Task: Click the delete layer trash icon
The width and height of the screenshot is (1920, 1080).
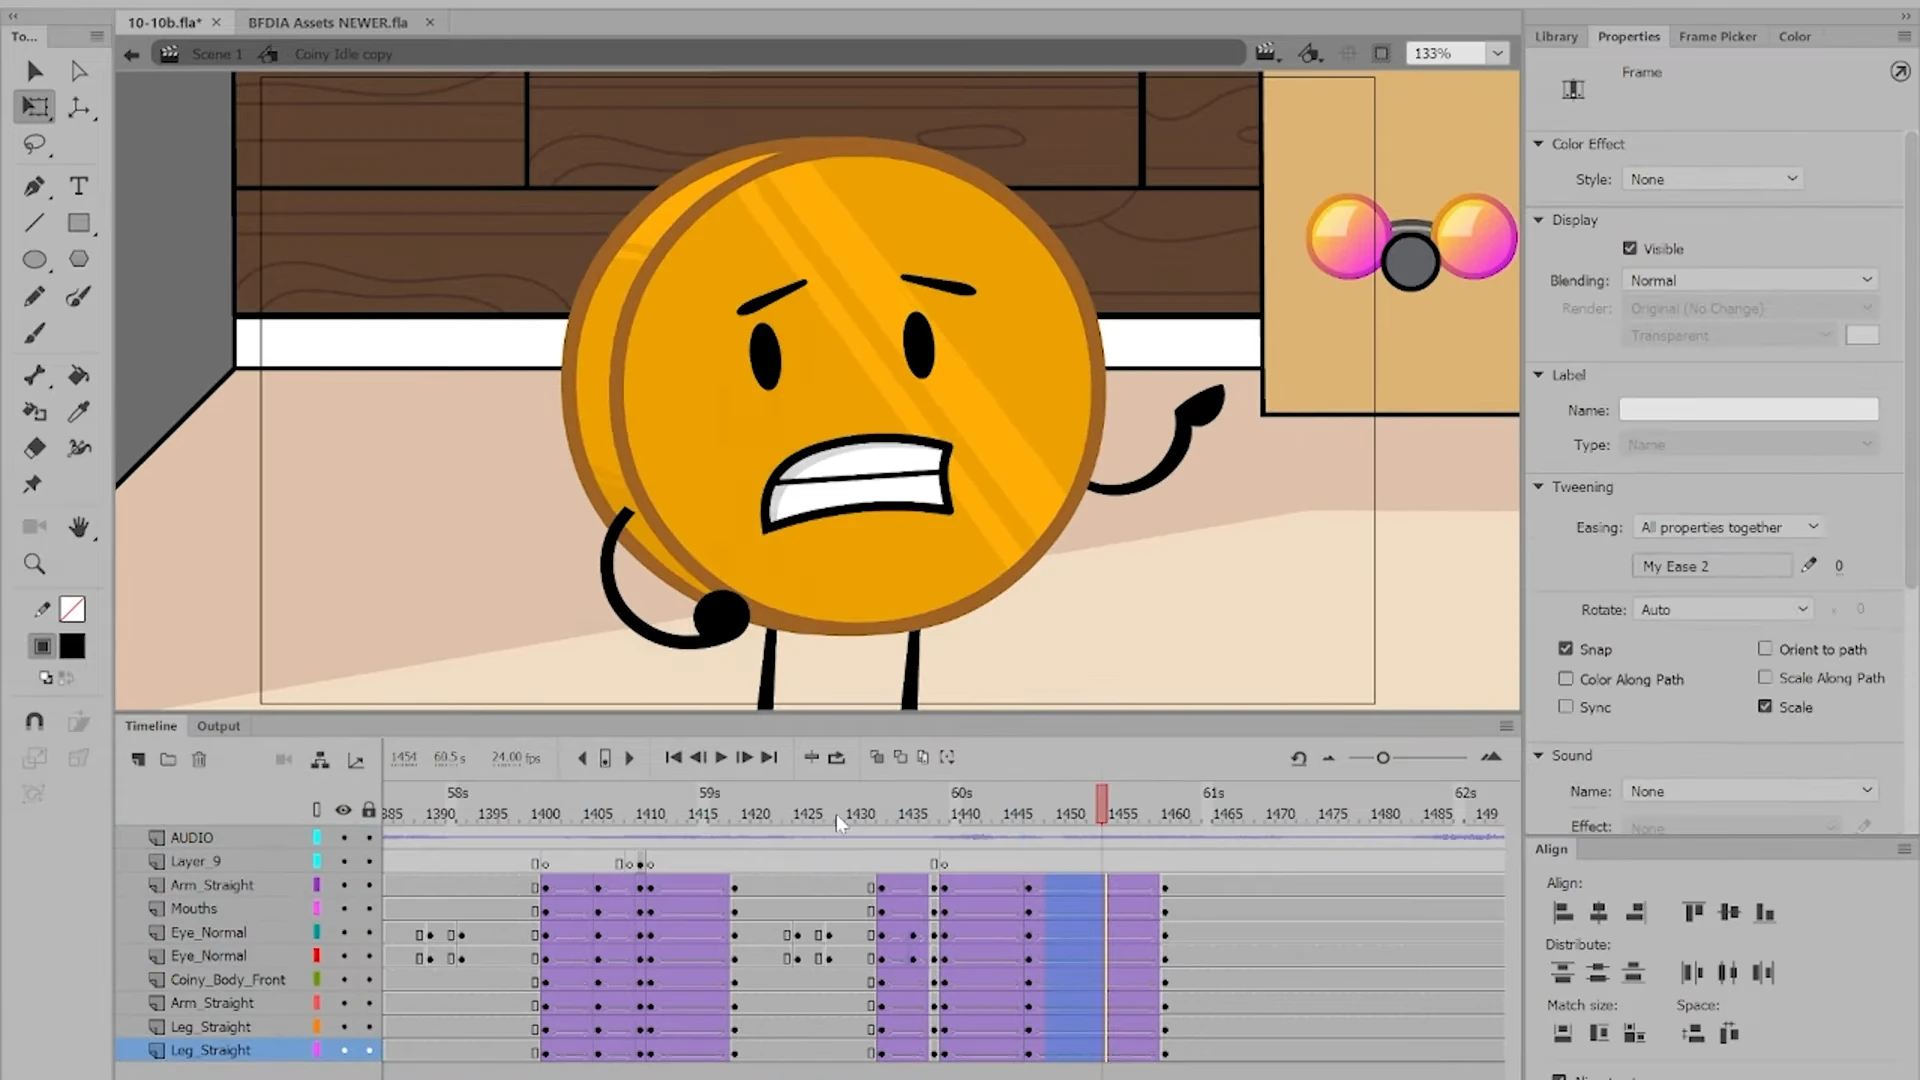Action: click(x=199, y=760)
